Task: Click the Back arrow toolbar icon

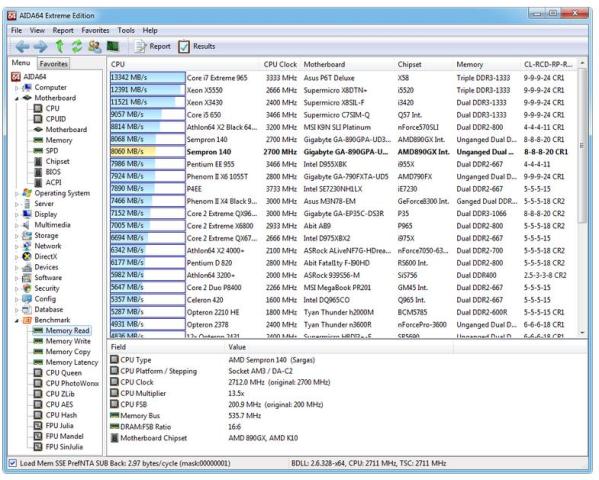Action: coord(23,47)
